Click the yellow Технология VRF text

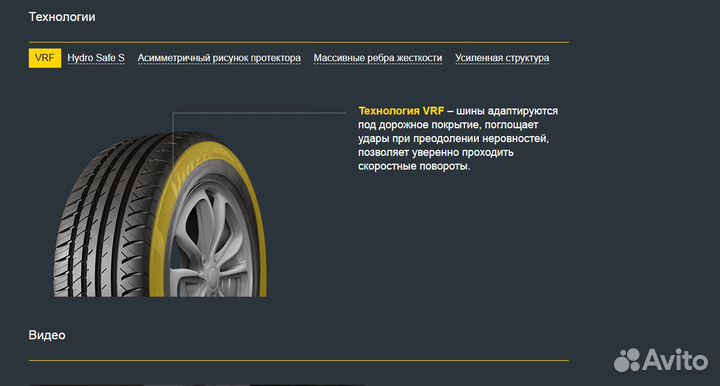pyautogui.click(x=401, y=111)
